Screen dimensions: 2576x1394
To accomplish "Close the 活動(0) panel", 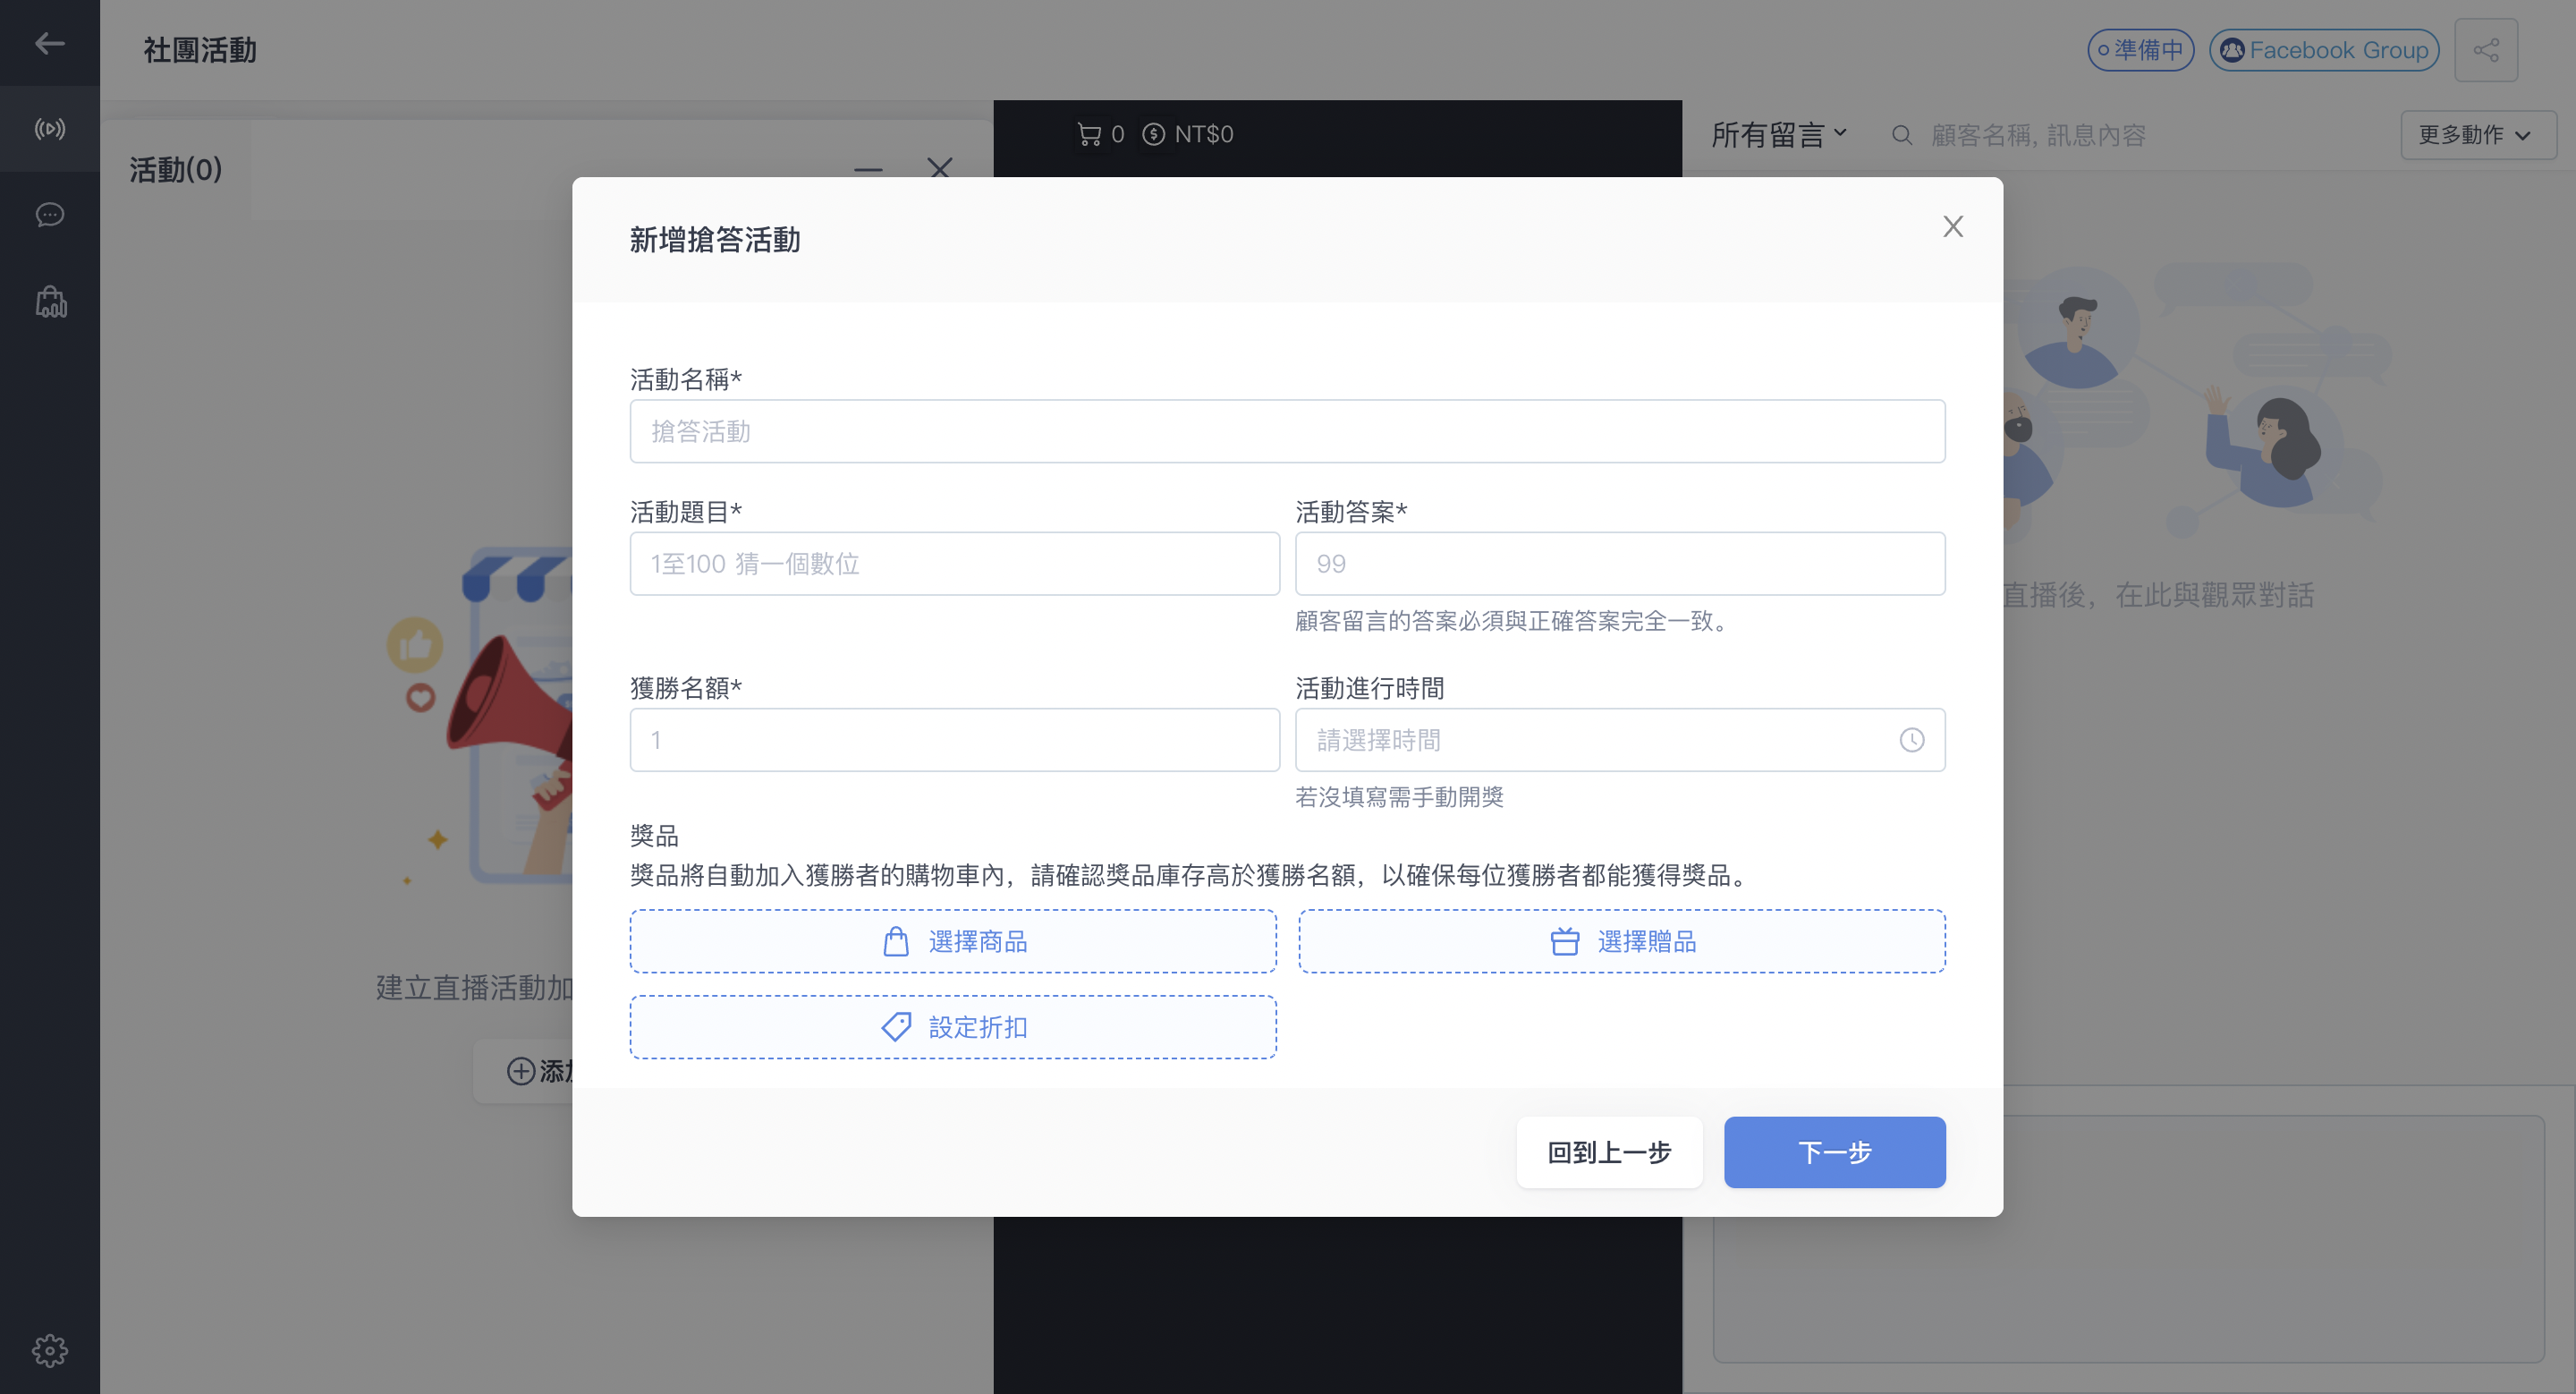I will 939,167.
